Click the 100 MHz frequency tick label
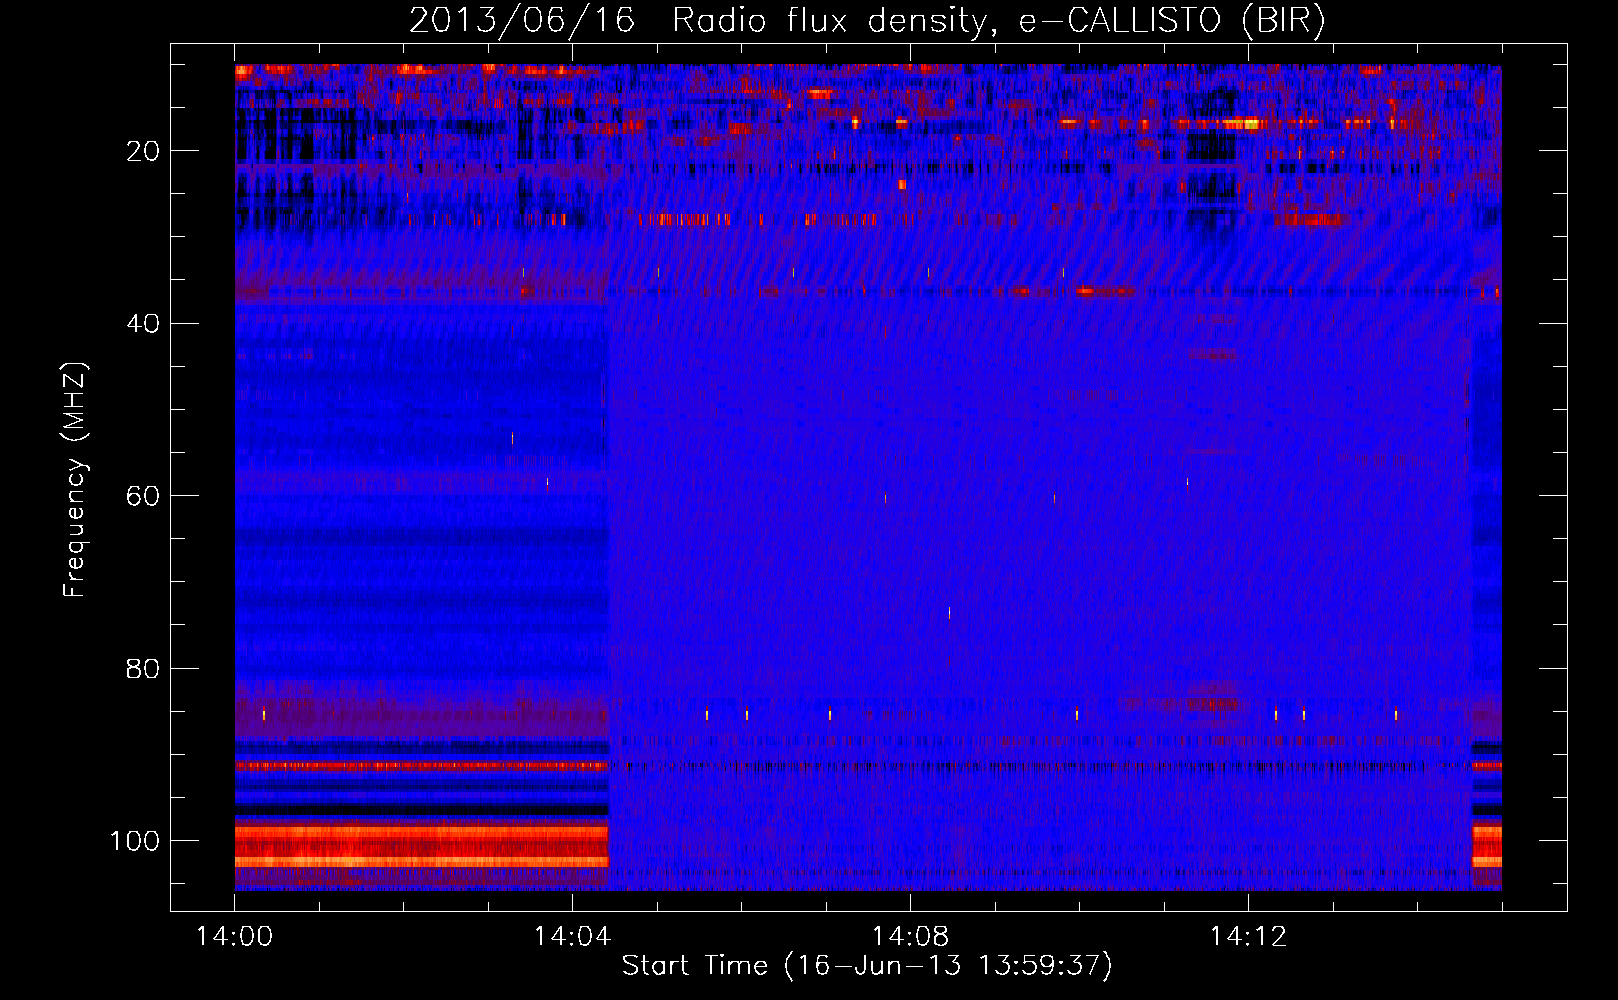Image resolution: width=1618 pixels, height=1000 pixels. (x=135, y=841)
